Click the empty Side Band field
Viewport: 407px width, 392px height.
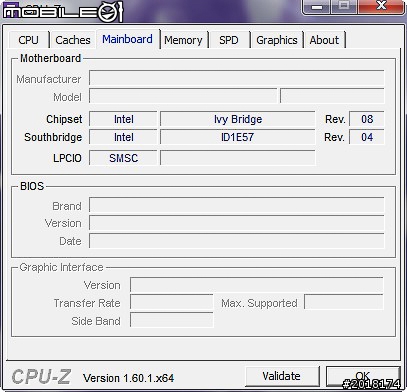click(172, 320)
